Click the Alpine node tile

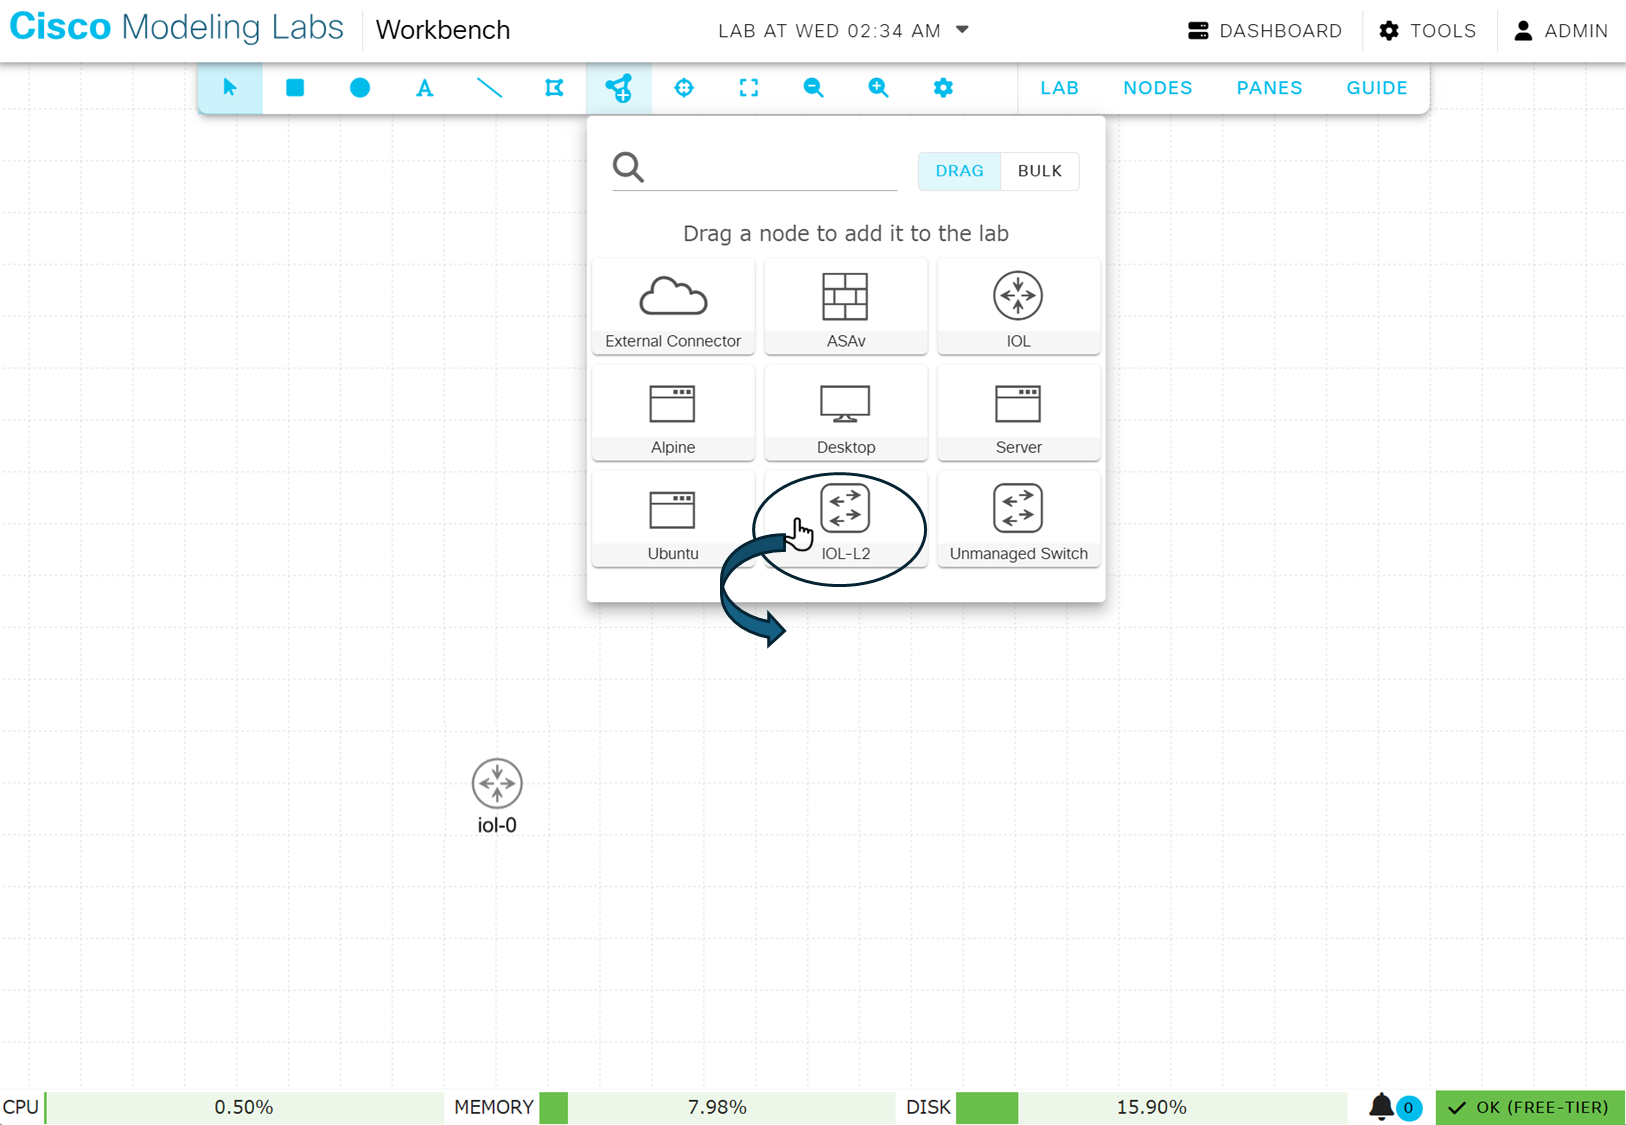[x=673, y=413]
